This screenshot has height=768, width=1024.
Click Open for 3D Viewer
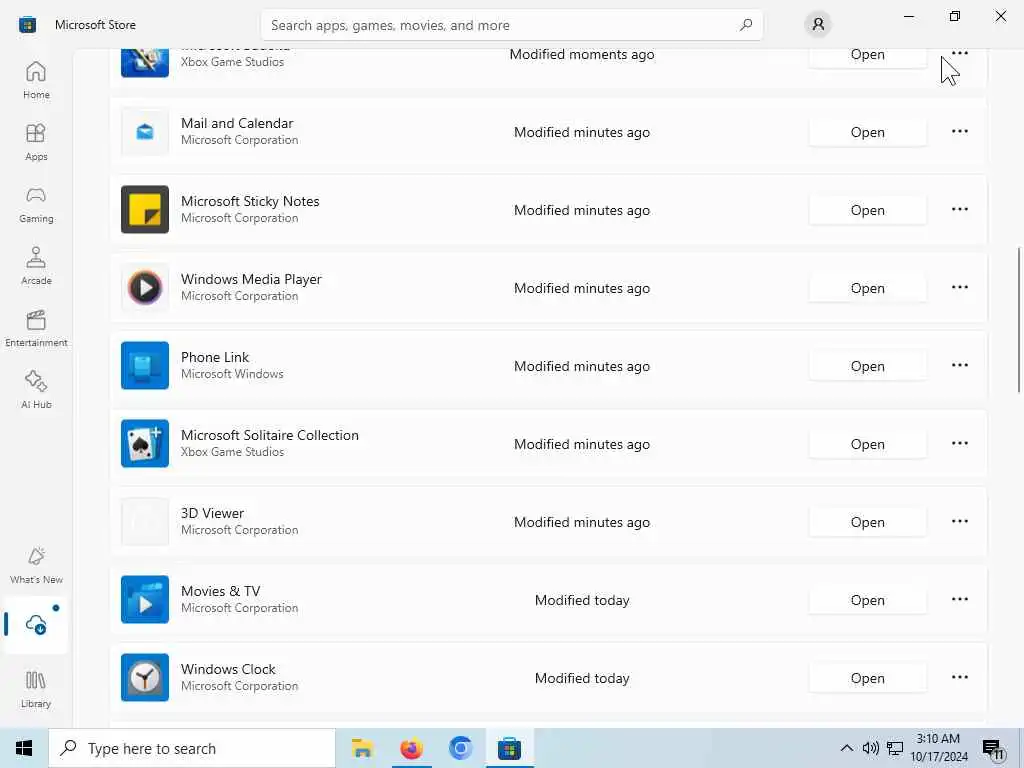[867, 521]
